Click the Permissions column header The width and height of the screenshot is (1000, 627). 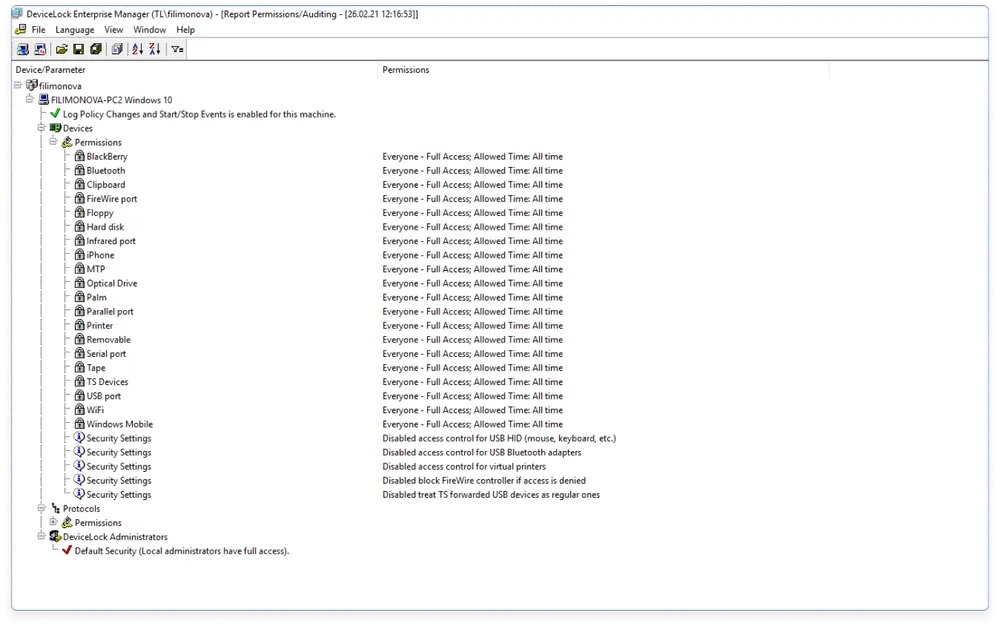(603, 70)
